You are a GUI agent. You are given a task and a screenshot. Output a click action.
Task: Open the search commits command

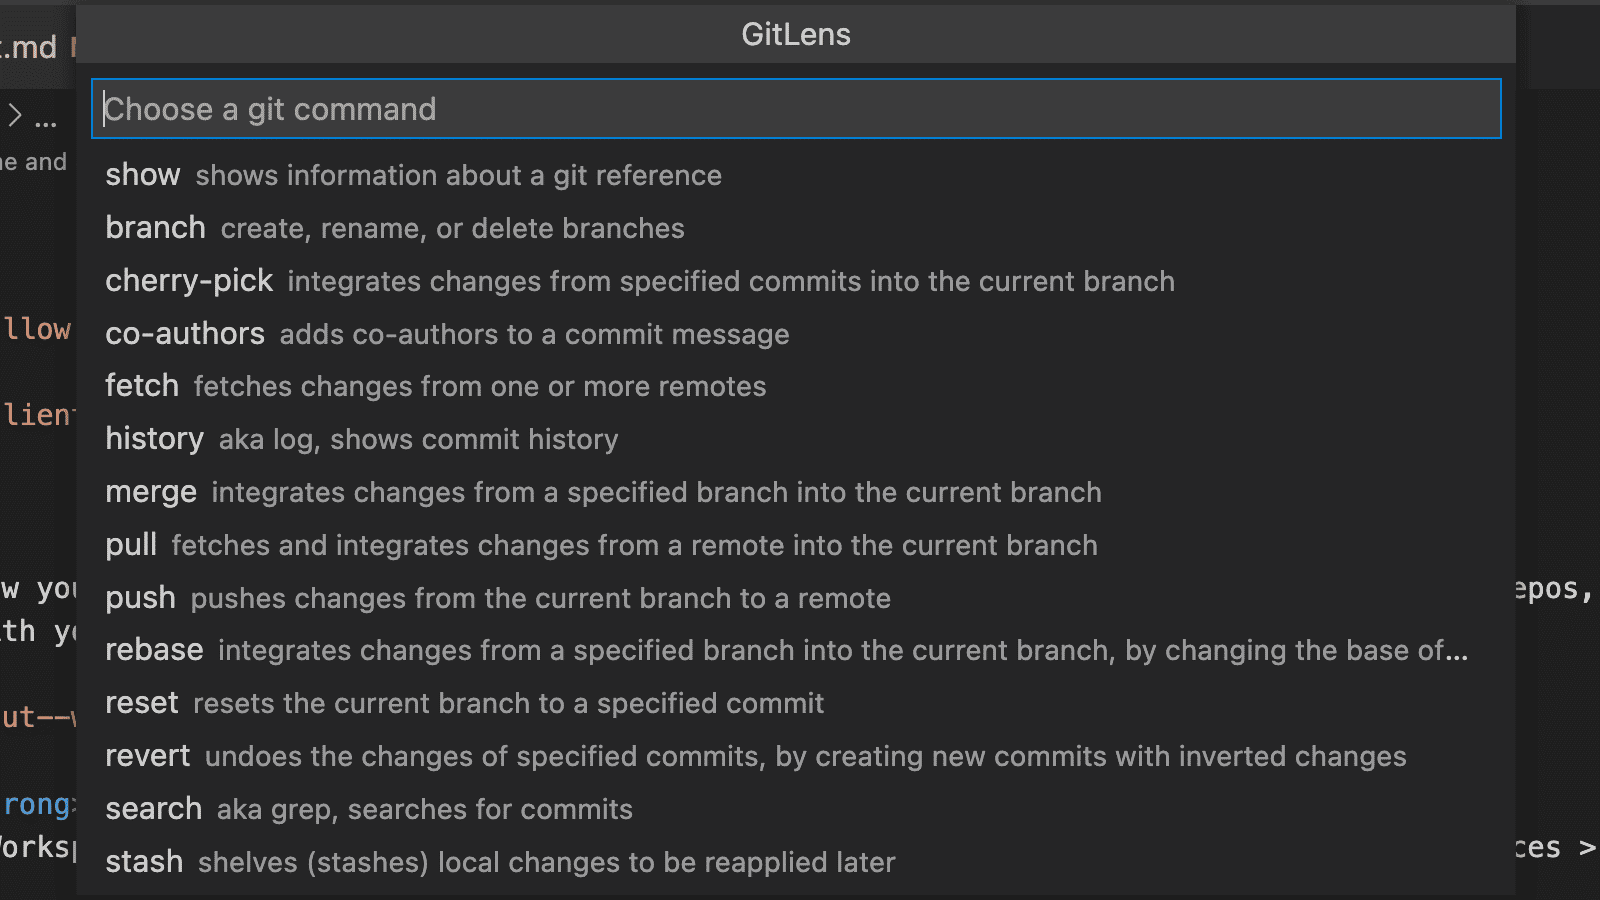pos(796,809)
